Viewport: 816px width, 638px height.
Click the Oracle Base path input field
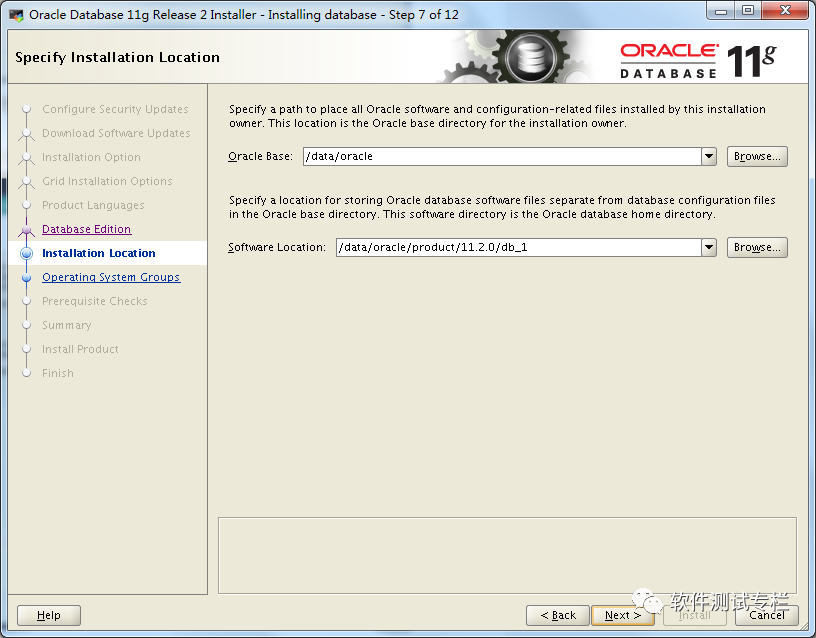(502, 157)
